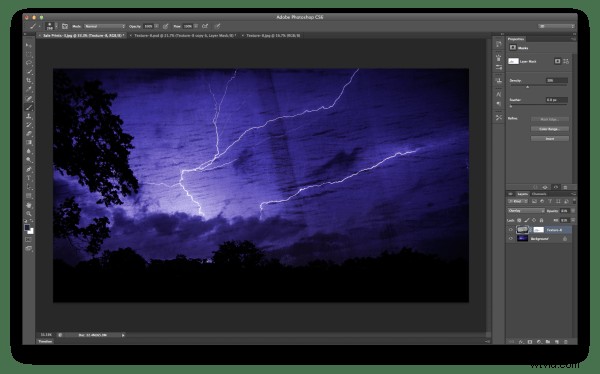The height and width of the screenshot is (374, 600).
Task: Select the Spot Healing Brush tool
Action: coord(29,98)
